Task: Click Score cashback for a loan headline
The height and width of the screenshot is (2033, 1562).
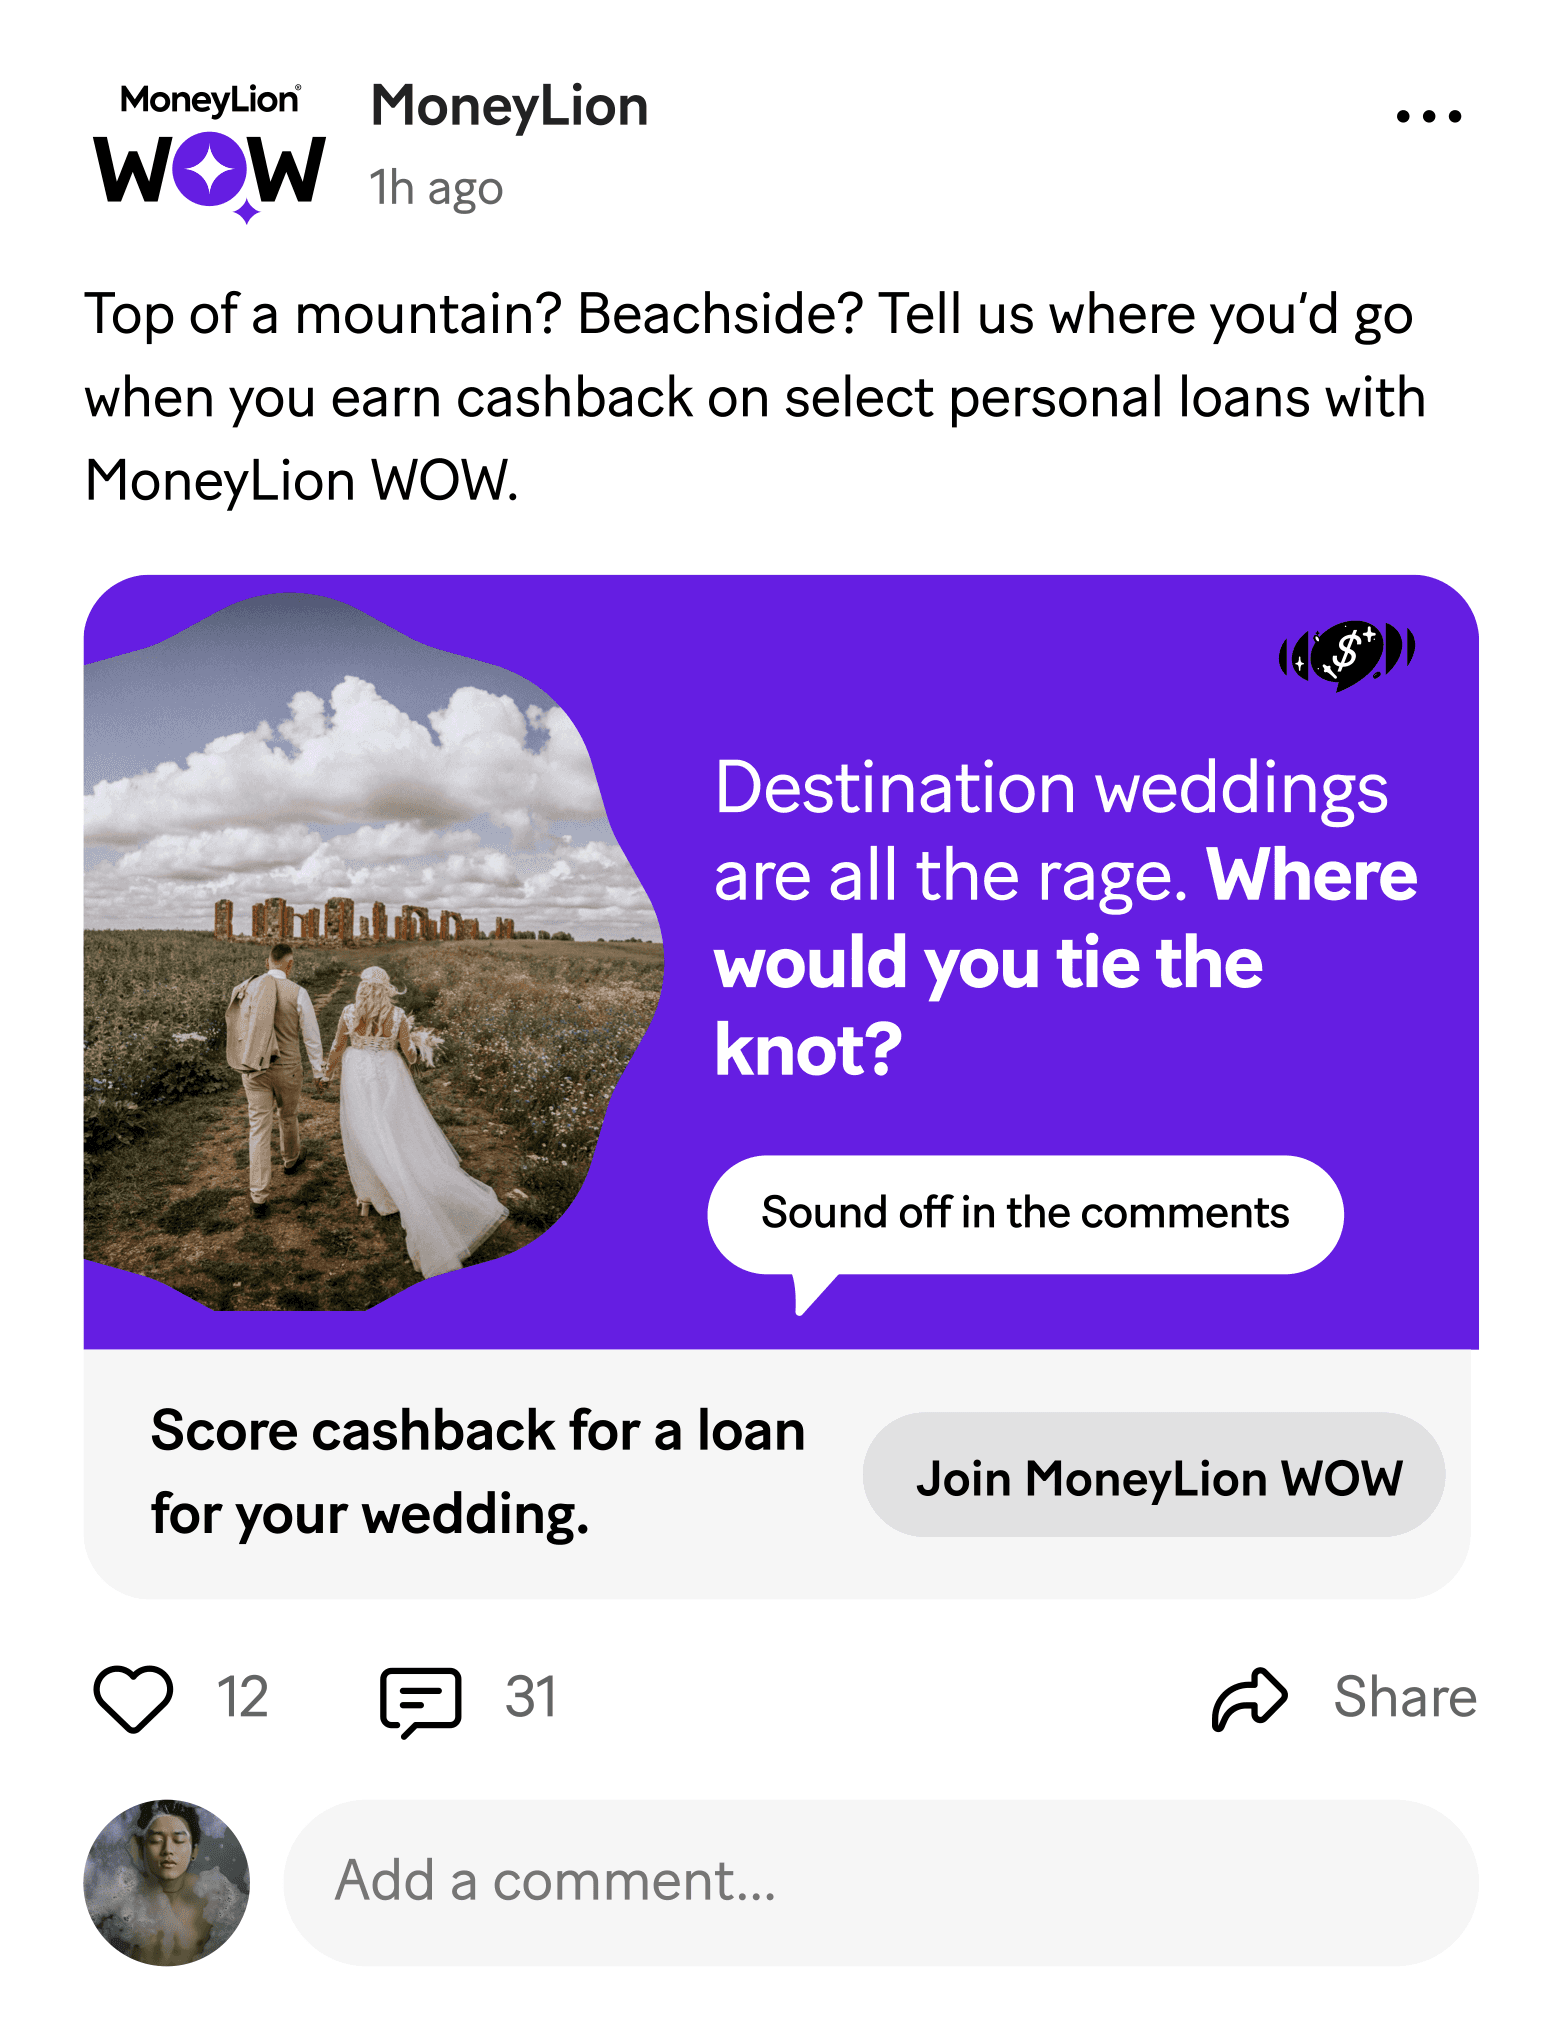Action: 478,1472
